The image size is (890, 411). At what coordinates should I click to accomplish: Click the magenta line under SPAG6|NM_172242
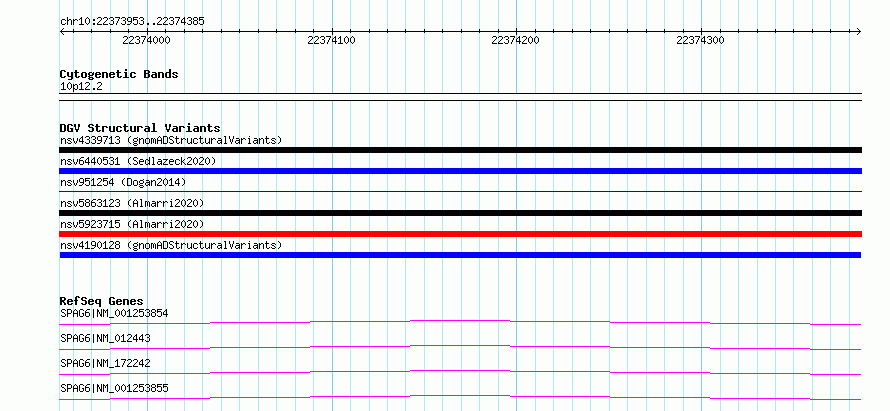point(460,372)
